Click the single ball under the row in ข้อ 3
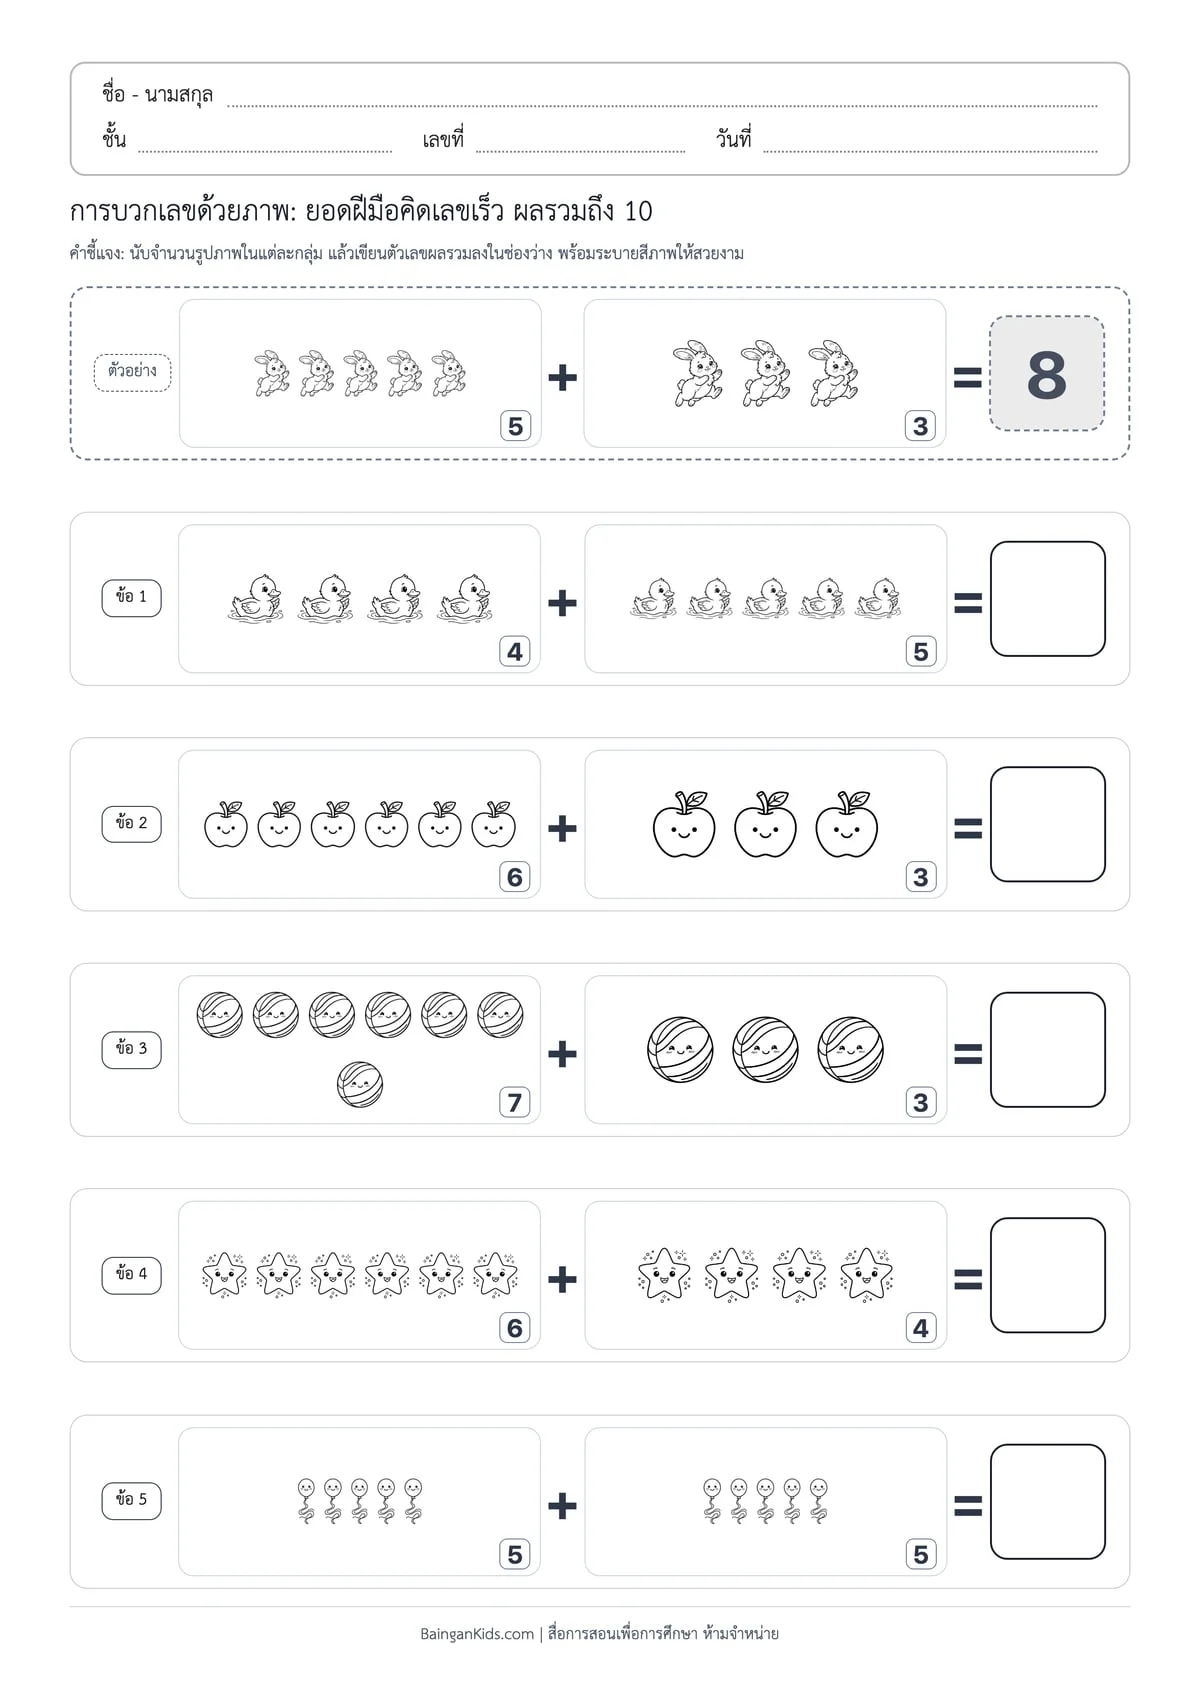Screen dimensions: 1200x1697 (360, 1085)
